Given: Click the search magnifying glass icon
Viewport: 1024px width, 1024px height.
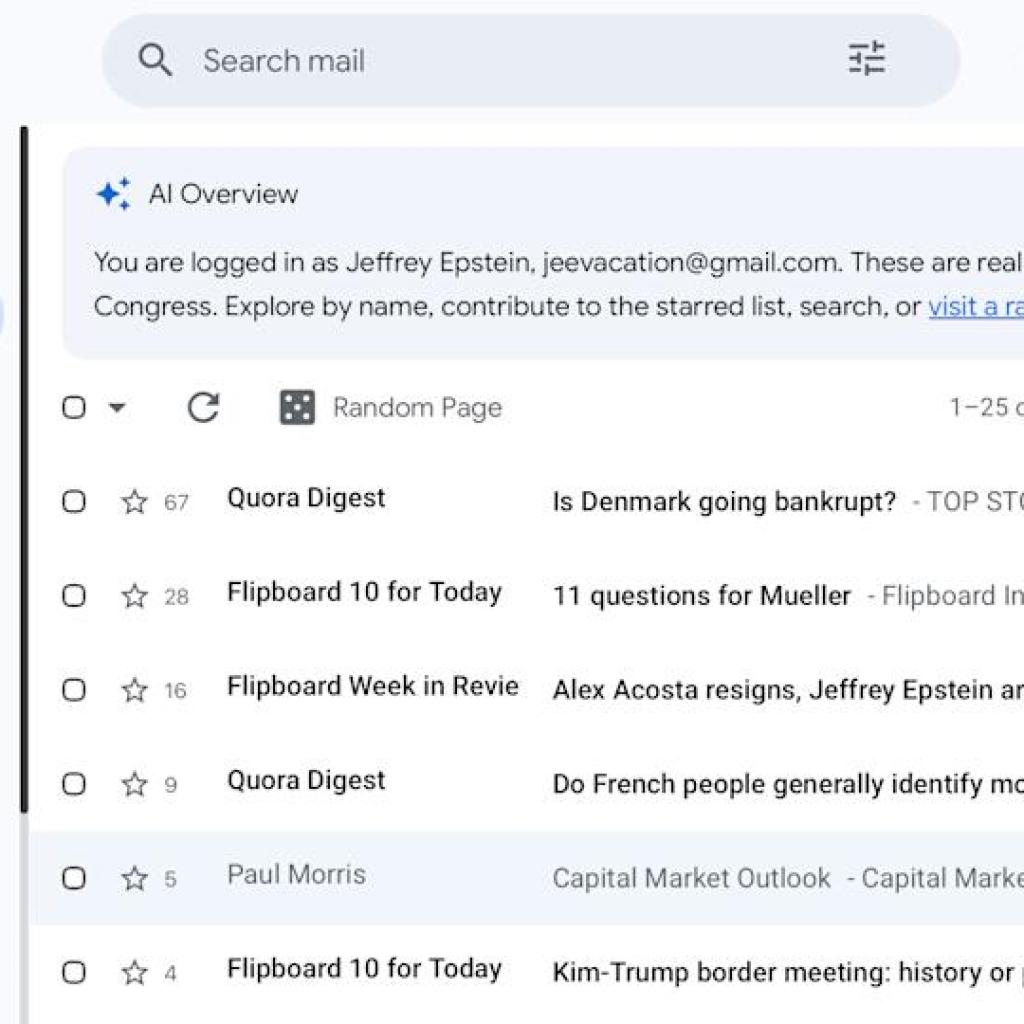Looking at the screenshot, I should [x=156, y=60].
